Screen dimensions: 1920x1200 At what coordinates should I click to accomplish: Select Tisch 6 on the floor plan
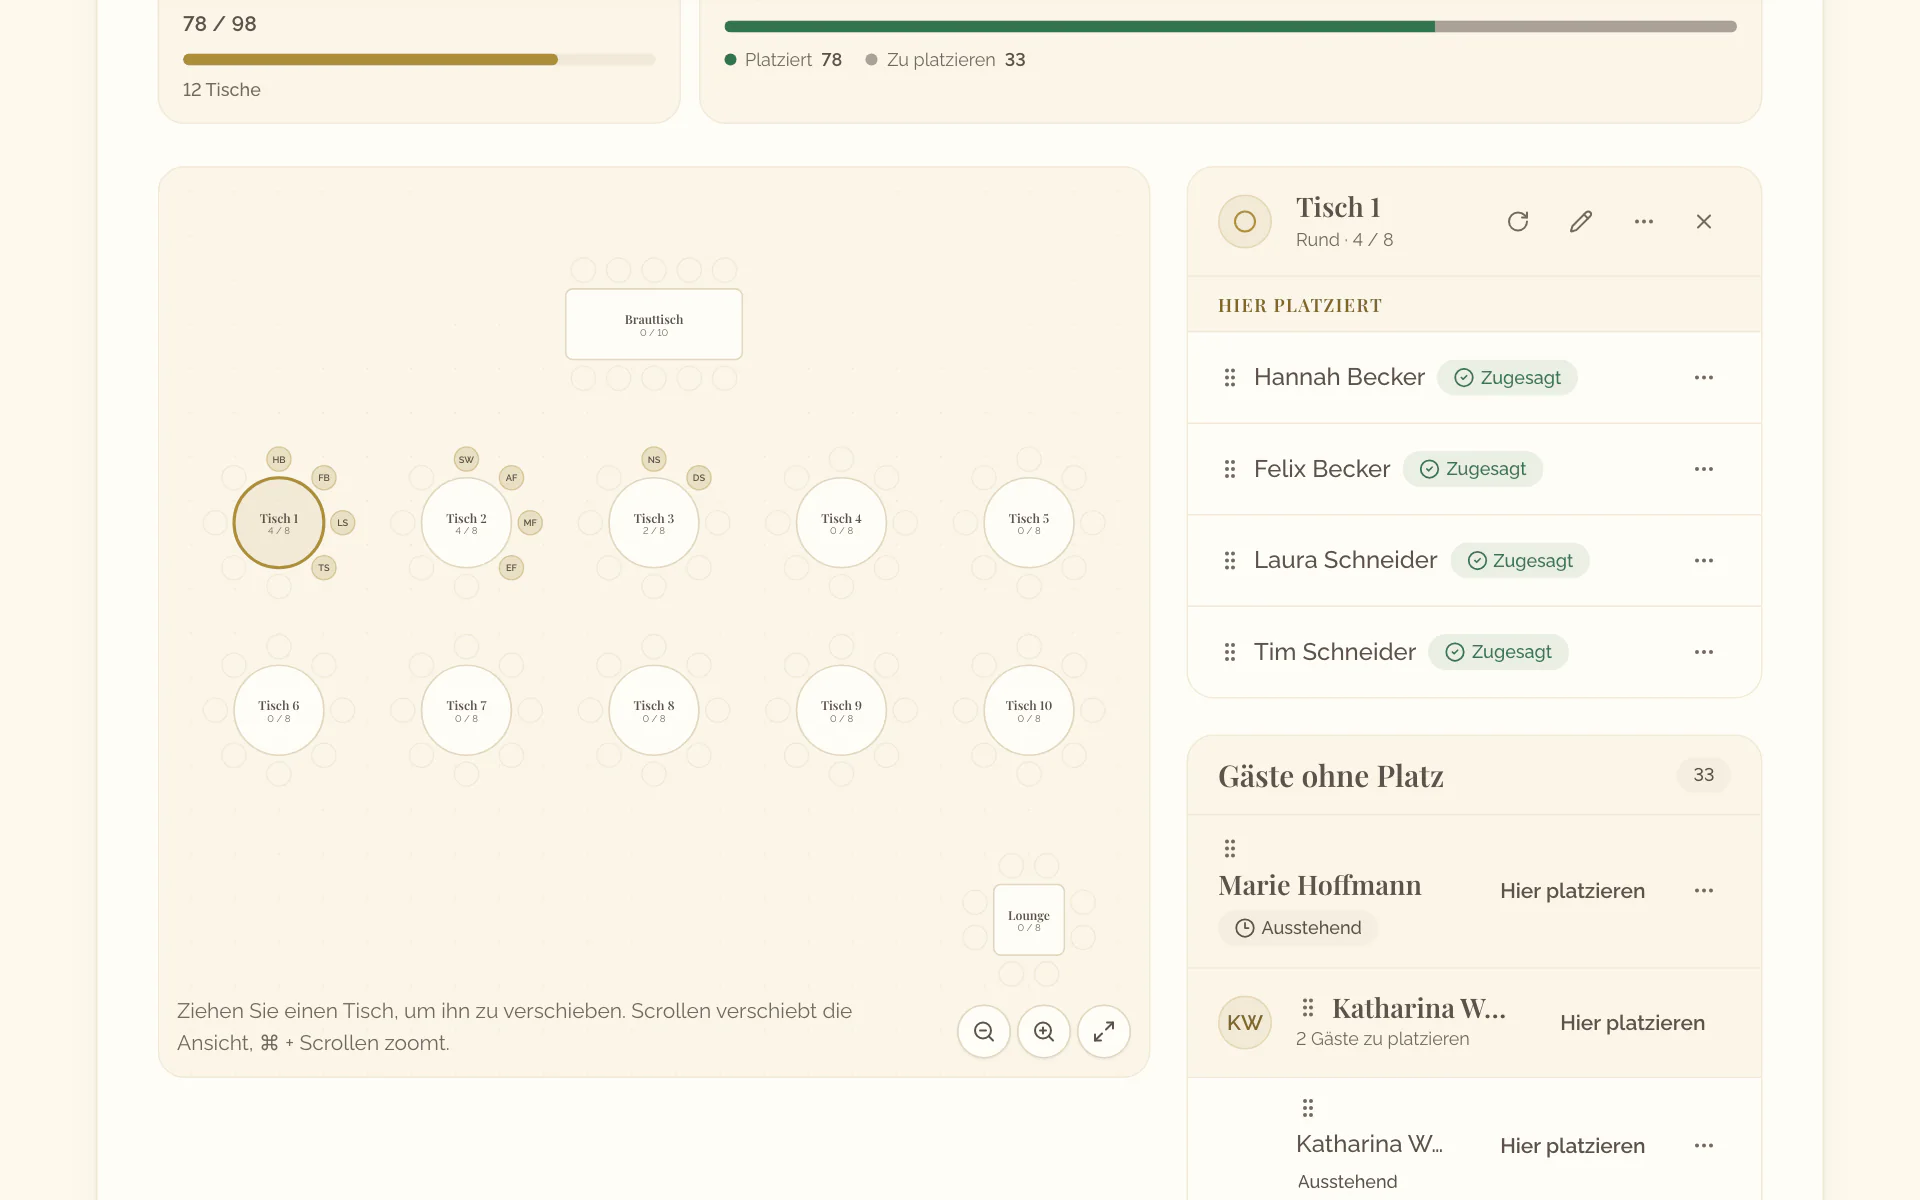point(279,710)
